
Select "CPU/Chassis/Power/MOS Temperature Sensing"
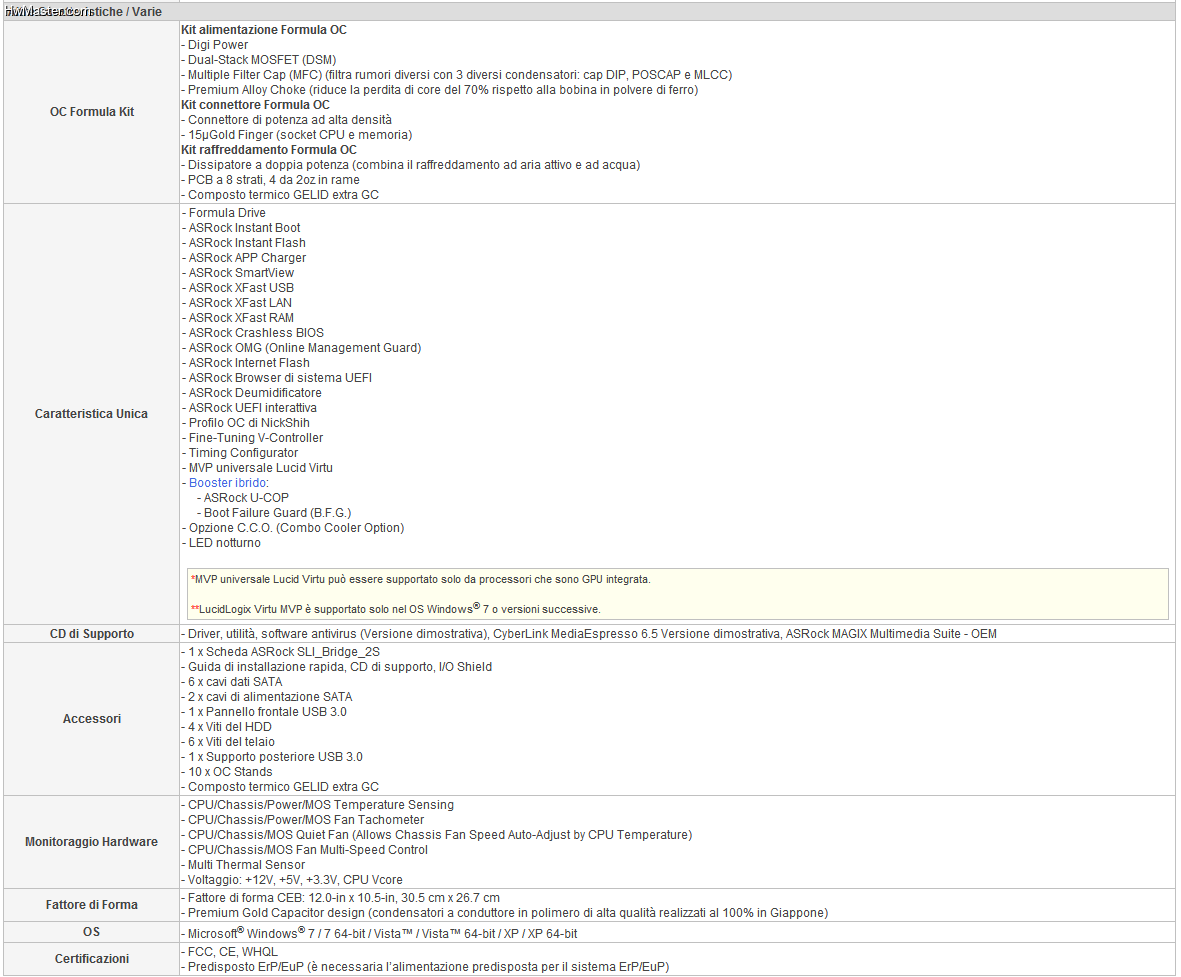[317, 805]
